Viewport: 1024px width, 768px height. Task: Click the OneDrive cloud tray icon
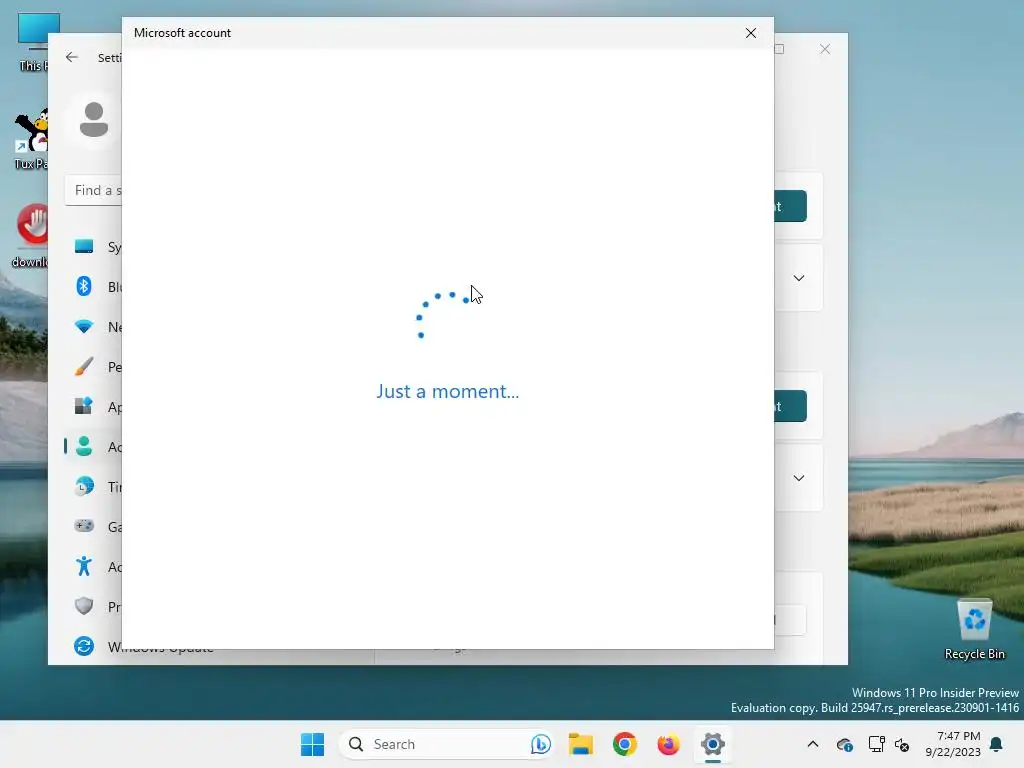844,744
